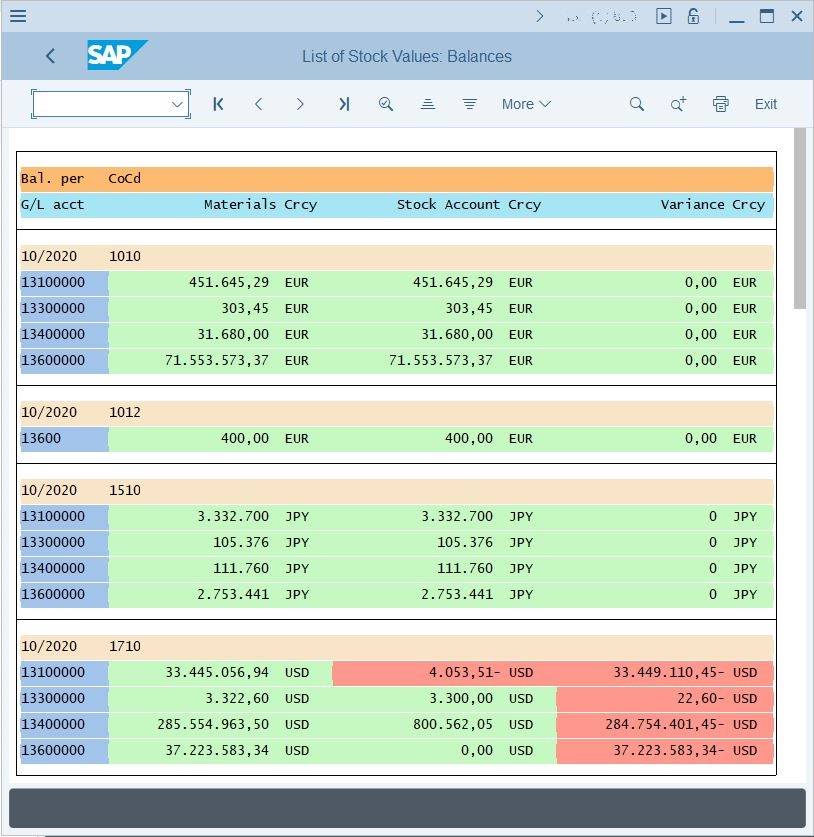This screenshot has width=814, height=837.
Task: Open the command field dropdown arrow
Action: coord(177,104)
